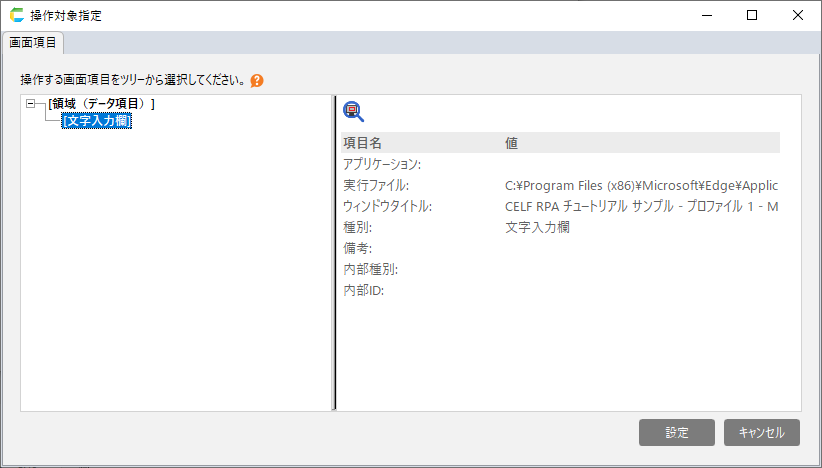Select the ウィンドウタイトル property row label

(x=387, y=206)
